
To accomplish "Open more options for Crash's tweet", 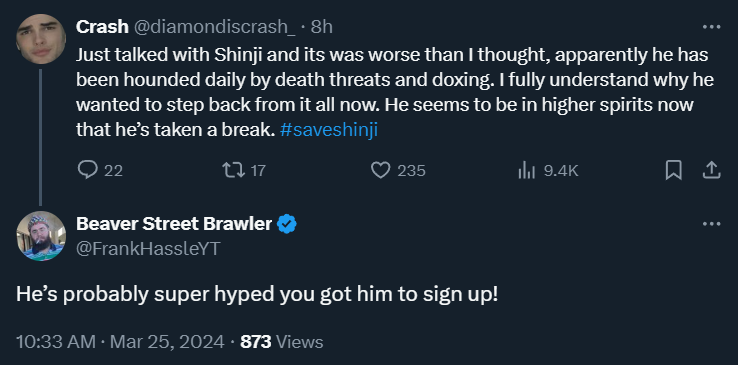I will (x=711, y=27).
